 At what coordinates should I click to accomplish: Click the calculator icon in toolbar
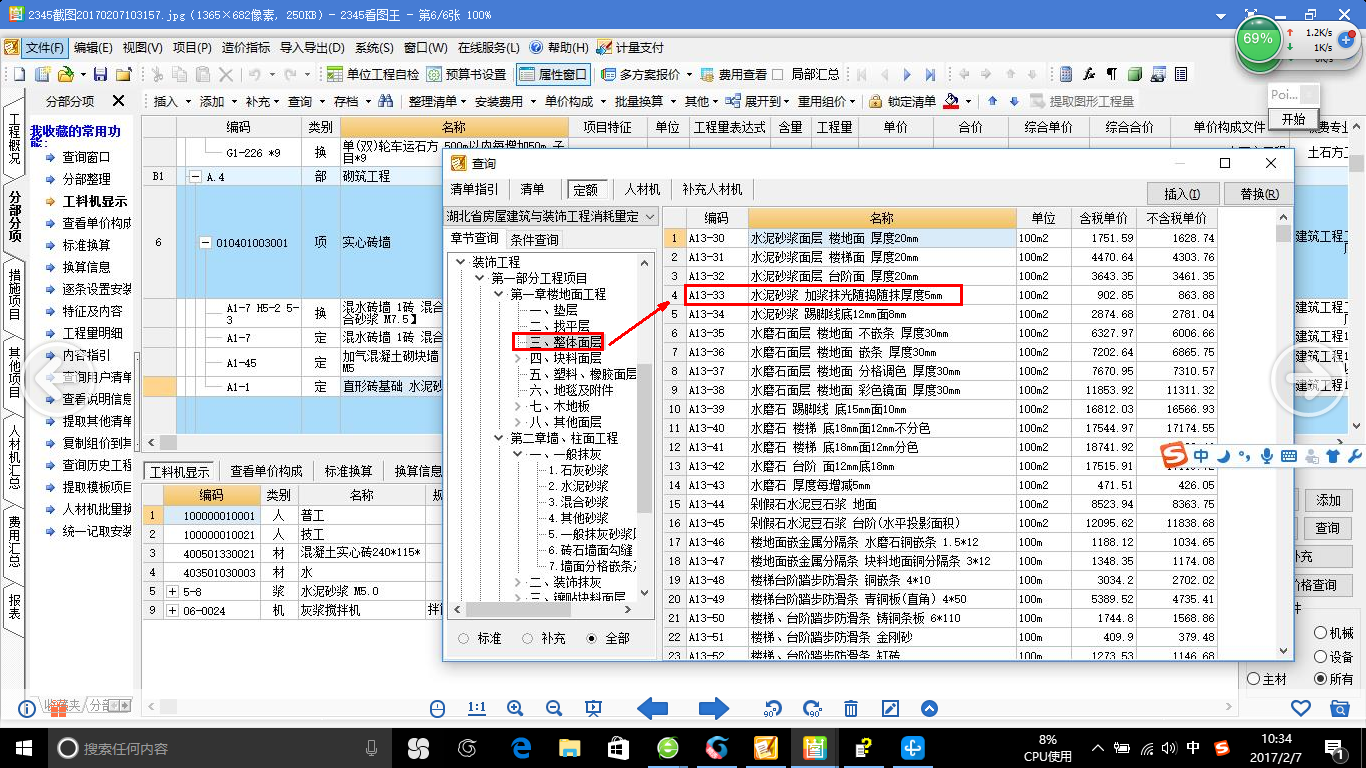click(x=1066, y=75)
